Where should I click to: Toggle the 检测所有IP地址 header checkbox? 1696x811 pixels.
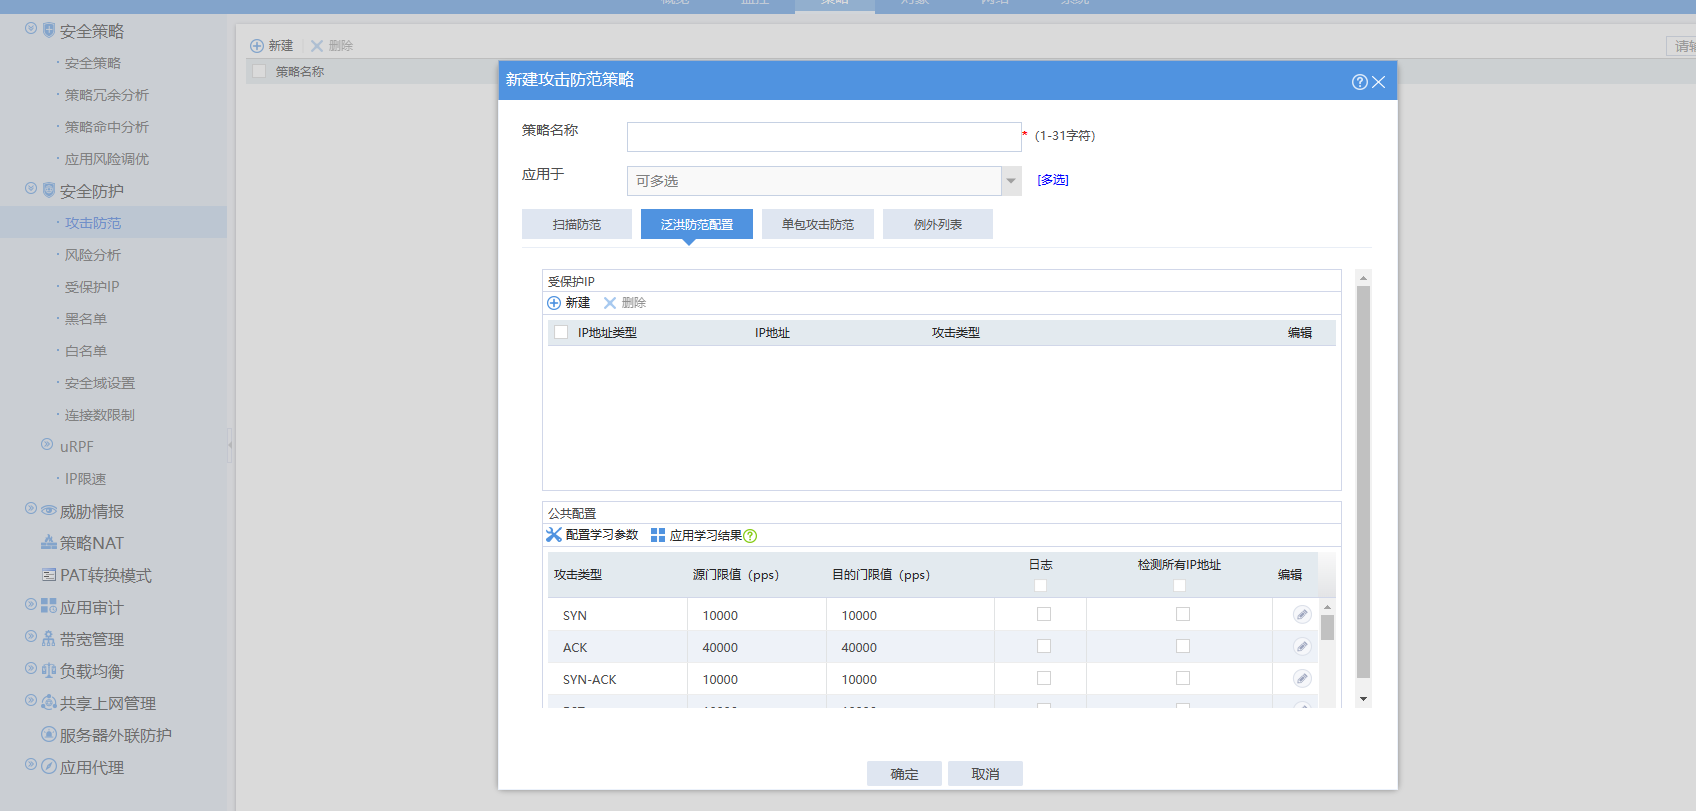click(1180, 586)
